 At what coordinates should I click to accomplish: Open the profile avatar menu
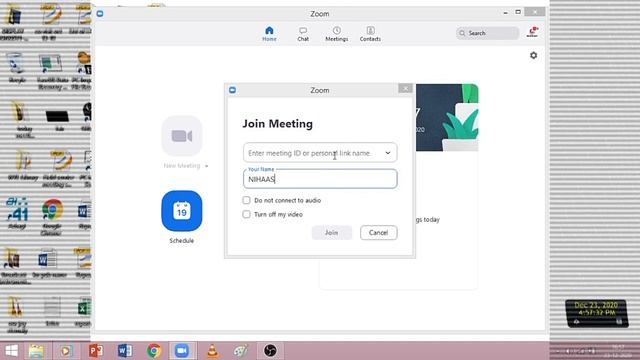[532, 32]
